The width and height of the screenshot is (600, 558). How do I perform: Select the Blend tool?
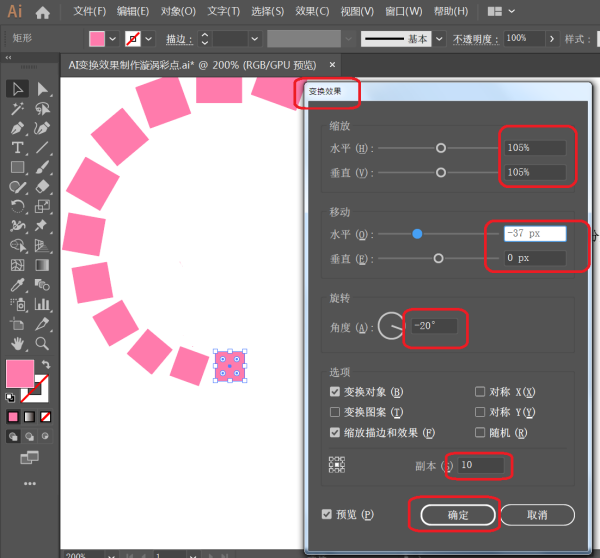click(42, 285)
